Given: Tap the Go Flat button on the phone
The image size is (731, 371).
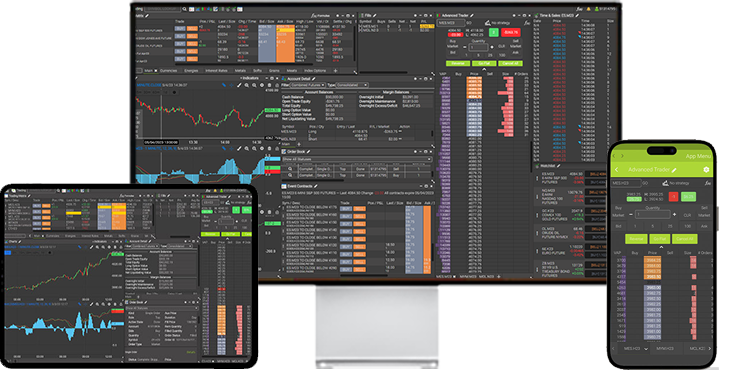Looking at the screenshot, I should point(659,239).
